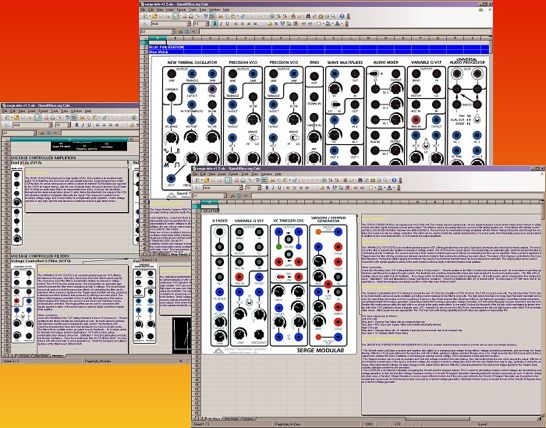Select the SERGE MODULAR synth panel image
This screenshot has width=546, height=428.
pos(279,285)
